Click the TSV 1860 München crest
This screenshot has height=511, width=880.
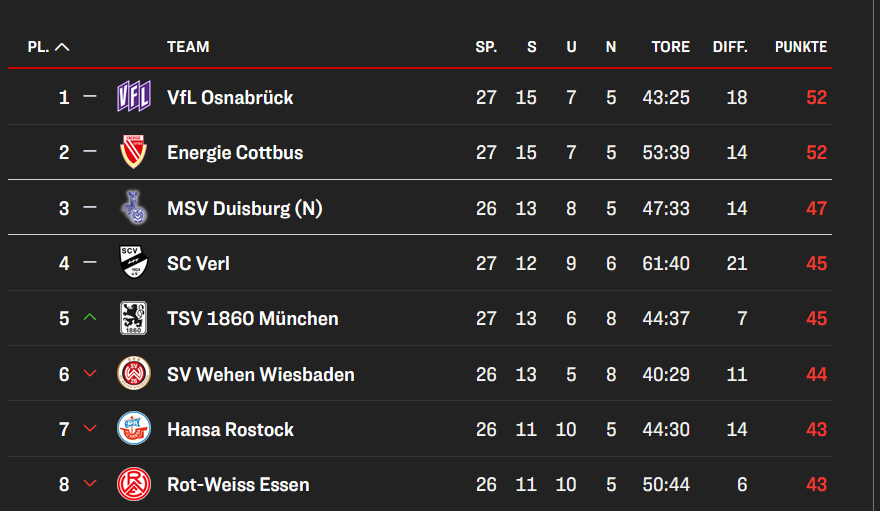(134, 318)
